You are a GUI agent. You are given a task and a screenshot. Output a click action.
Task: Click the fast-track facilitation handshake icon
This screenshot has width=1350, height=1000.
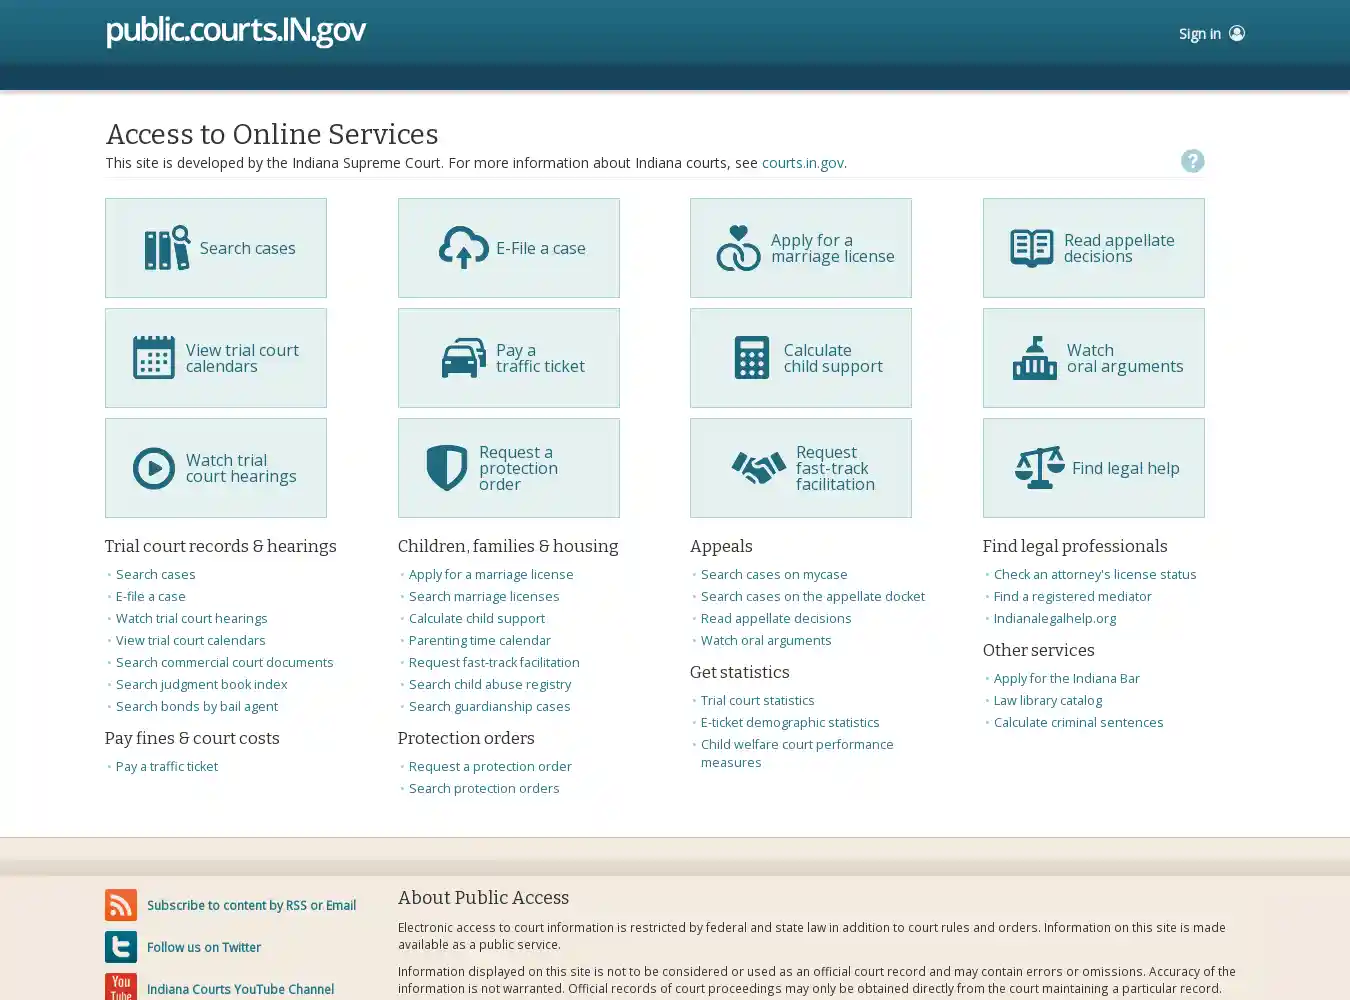pos(759,468)
